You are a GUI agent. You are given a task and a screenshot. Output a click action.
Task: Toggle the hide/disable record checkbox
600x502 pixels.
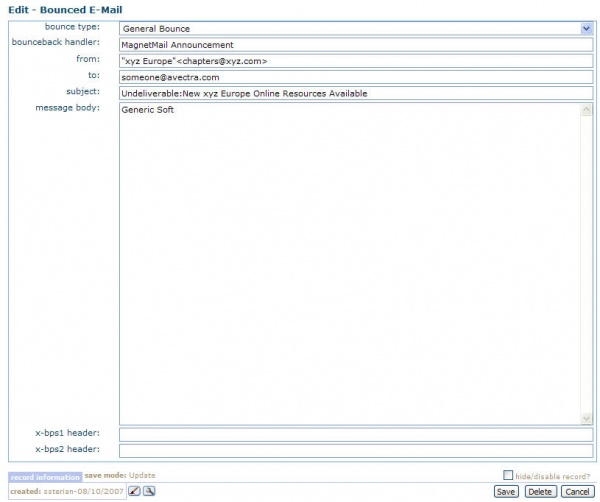(508, 475)
